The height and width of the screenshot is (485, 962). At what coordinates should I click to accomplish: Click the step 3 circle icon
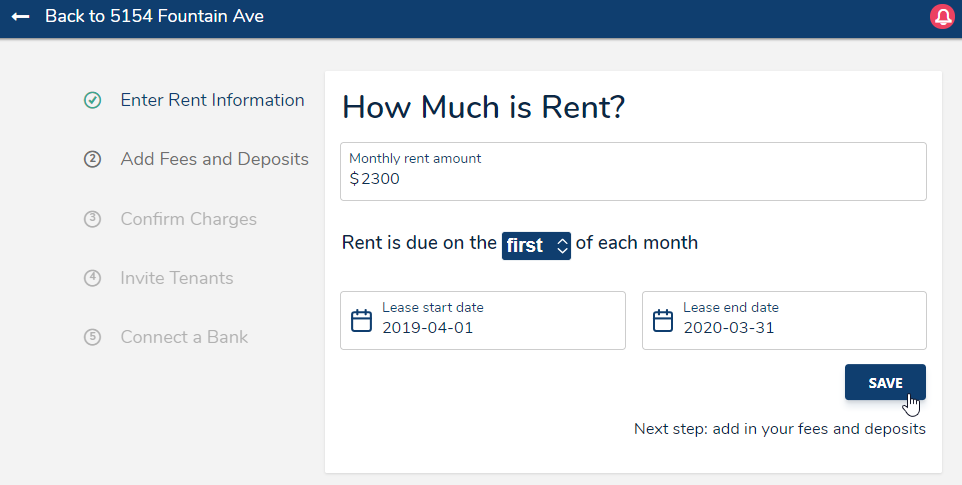(92, 219)
